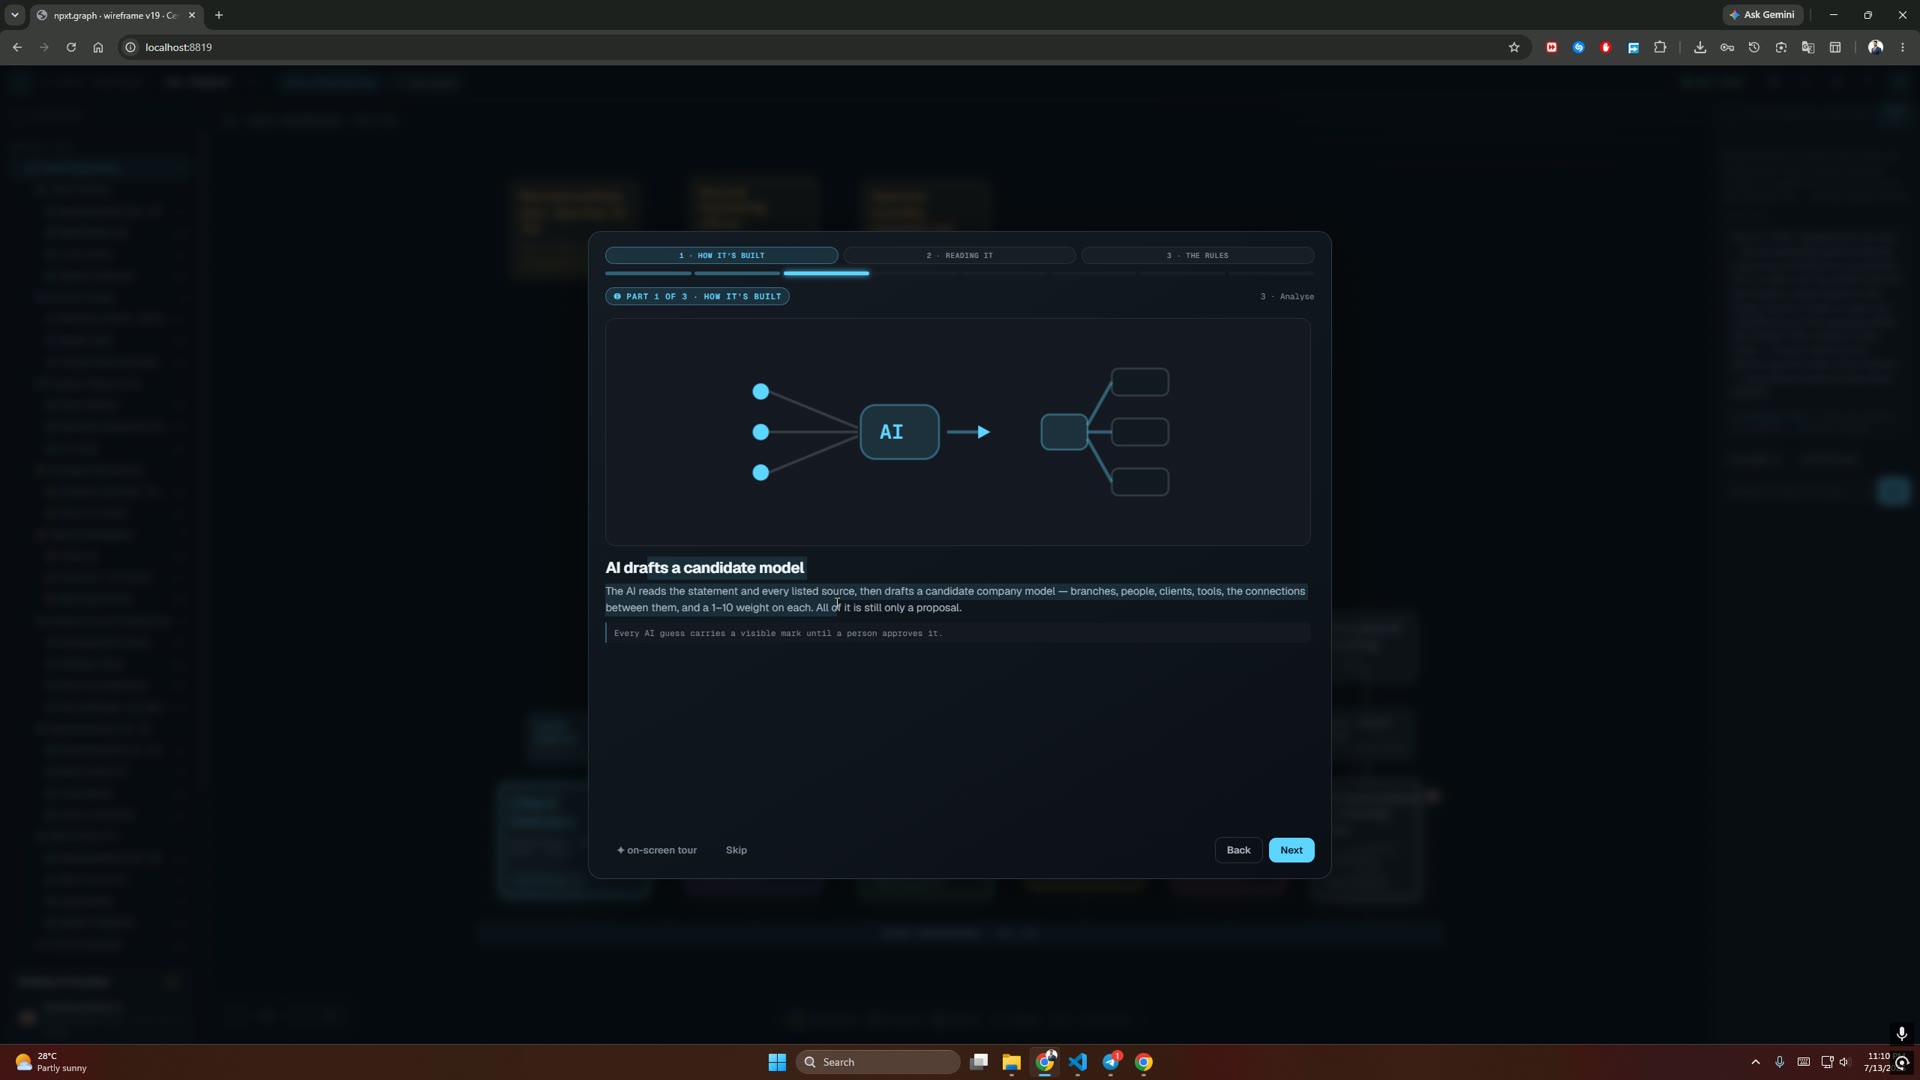1920x1080 pixels.
Task: Click the 'AI drafts a candidate model' heading
Action: [x=704, y=568]
